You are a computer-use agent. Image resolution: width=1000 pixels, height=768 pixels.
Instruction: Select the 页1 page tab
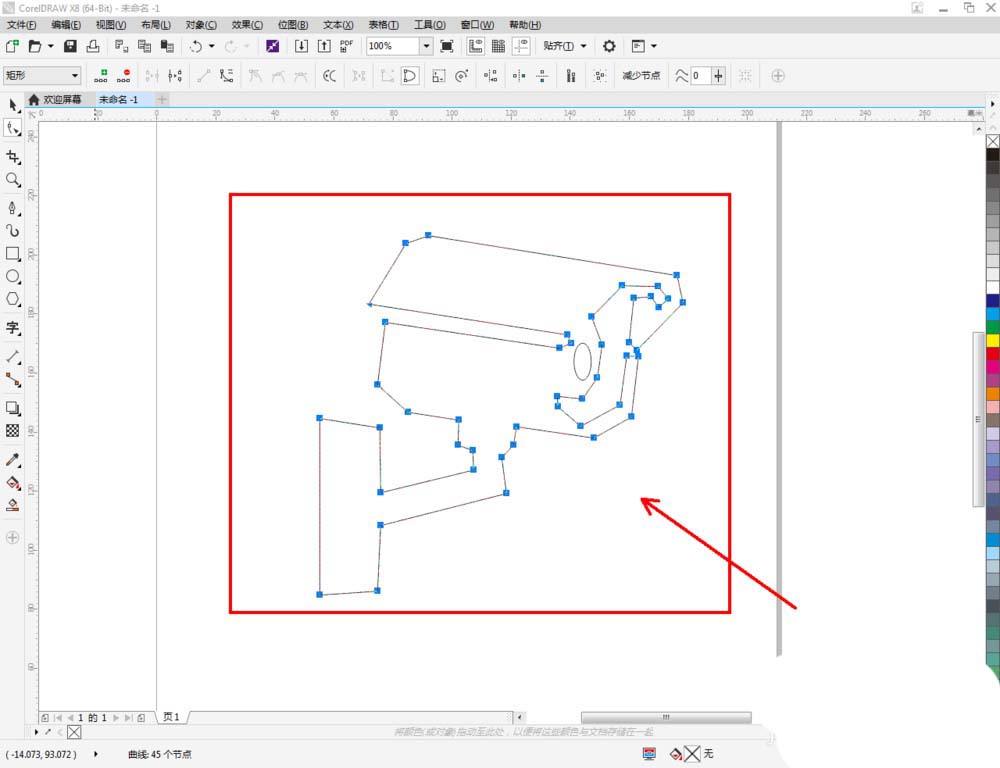tap(171, 717)
